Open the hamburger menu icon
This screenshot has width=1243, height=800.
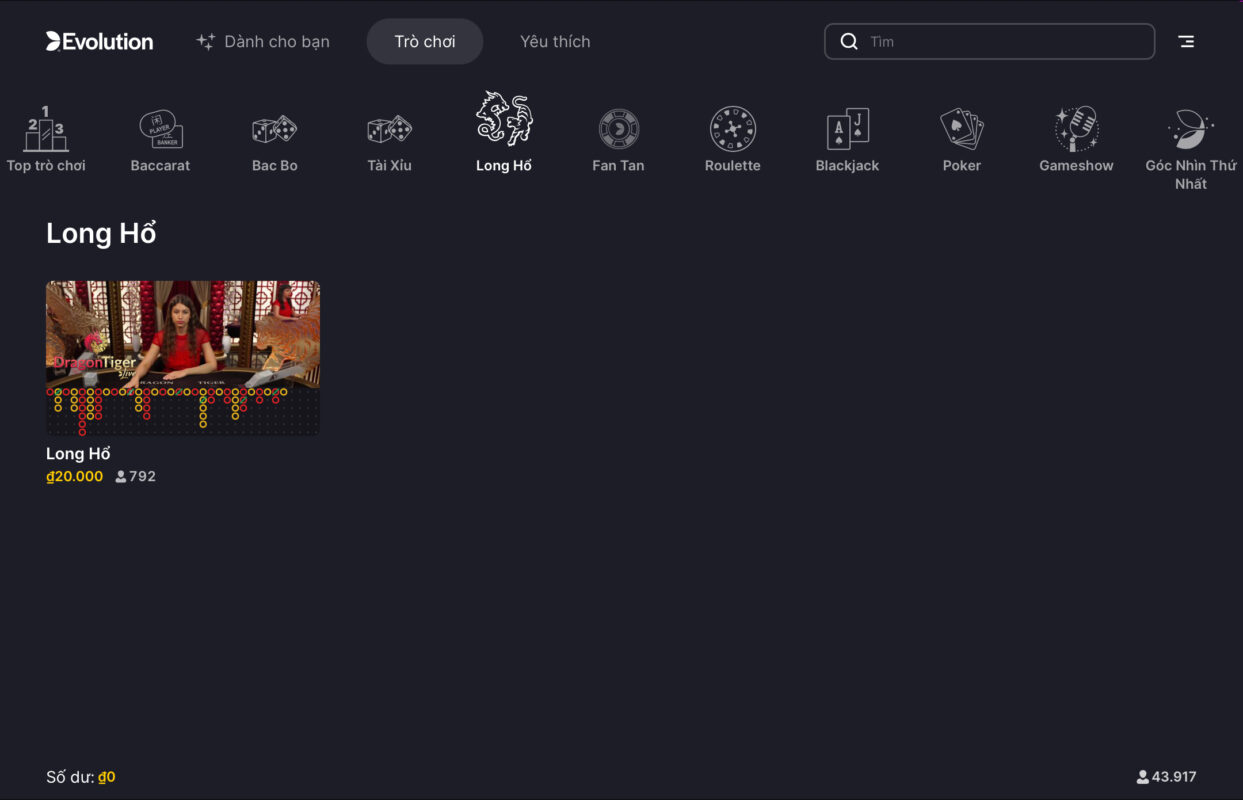[x=1186, y=42]
